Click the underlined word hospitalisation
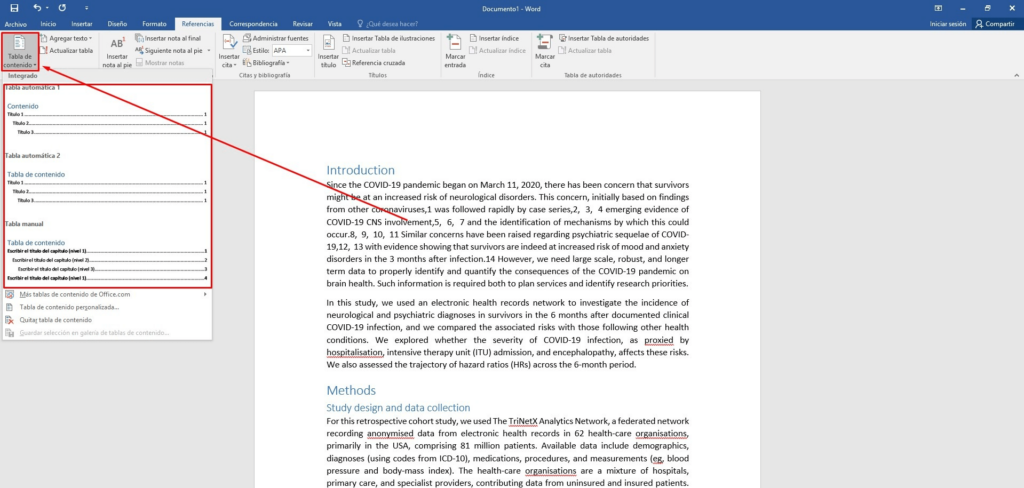Viewport: 1024px width, 488px height. [355, 353]
